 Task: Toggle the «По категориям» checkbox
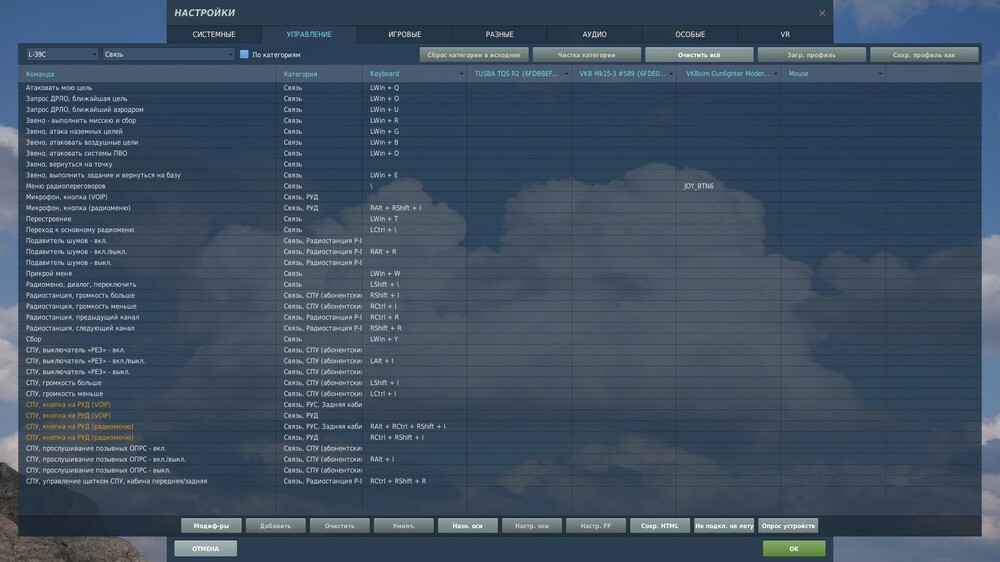coord(244,54)
